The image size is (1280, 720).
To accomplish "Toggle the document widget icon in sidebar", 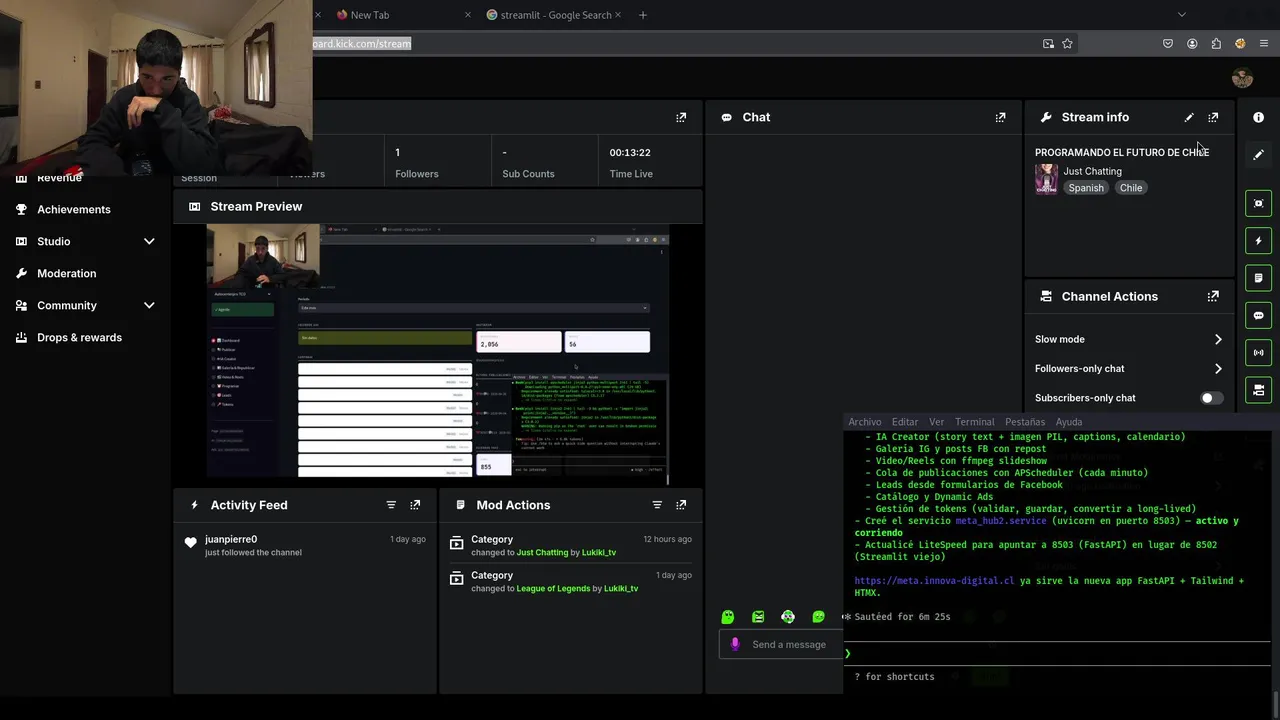I will (1258, 278).
